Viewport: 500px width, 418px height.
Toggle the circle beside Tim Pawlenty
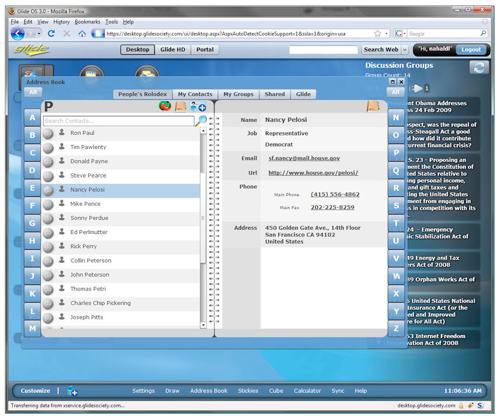pyautogui.click(x=48, y=148)
